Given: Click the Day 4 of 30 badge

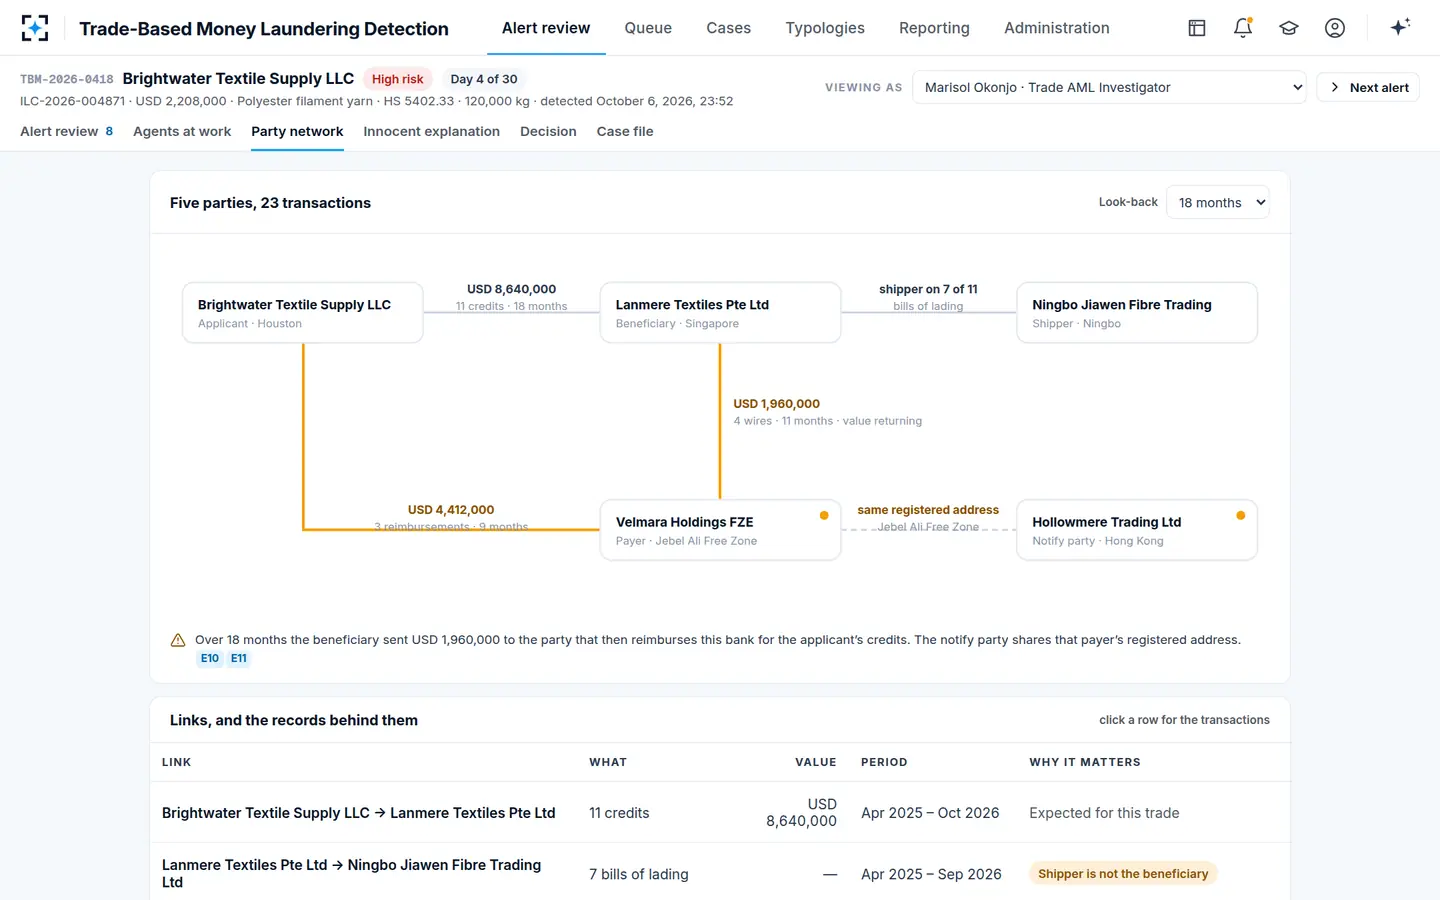Looking at the screenshot, I should click(484, 79).
